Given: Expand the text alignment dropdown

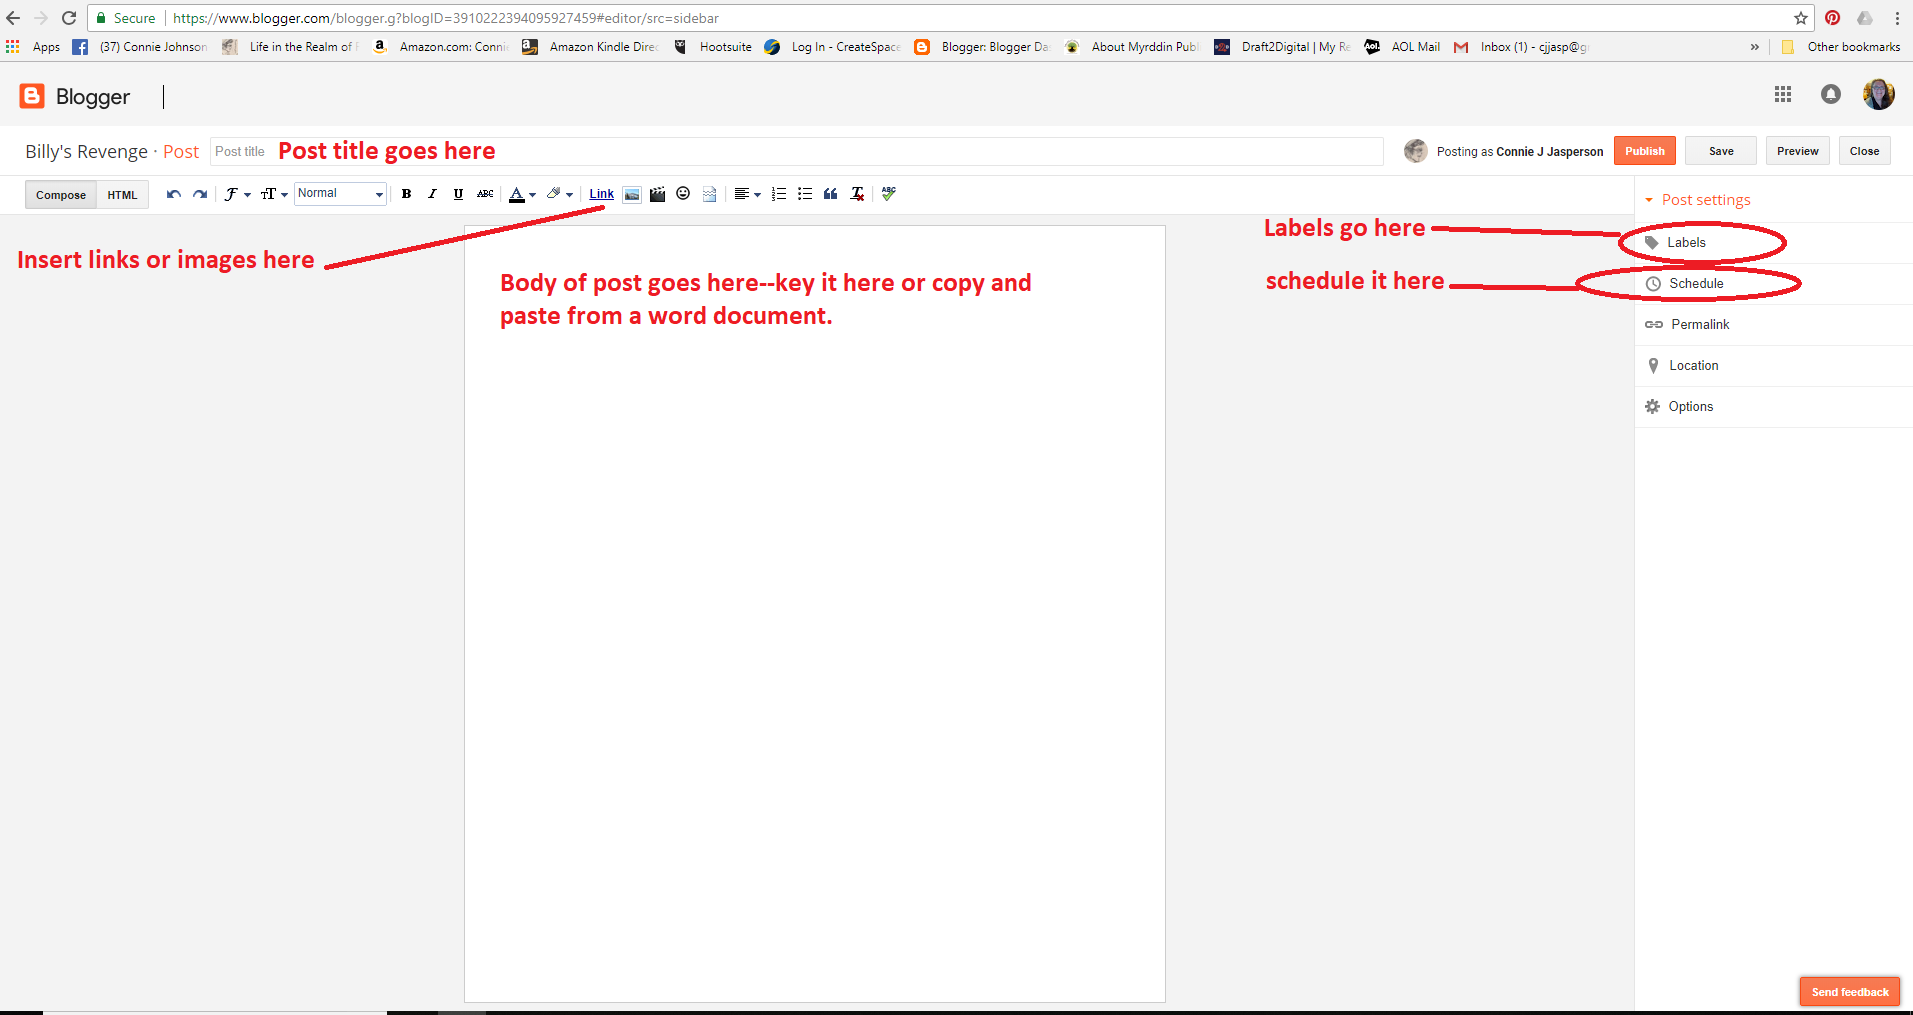Looking at the screenshot, I should (x=747, y=194).
